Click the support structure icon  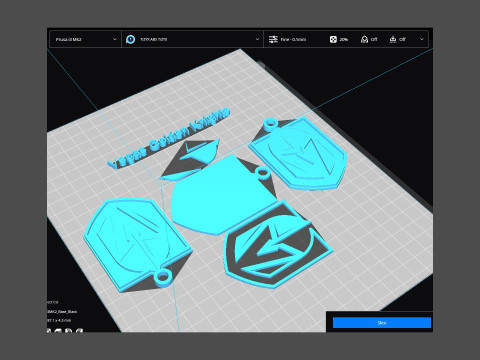(x=364, y=39)
